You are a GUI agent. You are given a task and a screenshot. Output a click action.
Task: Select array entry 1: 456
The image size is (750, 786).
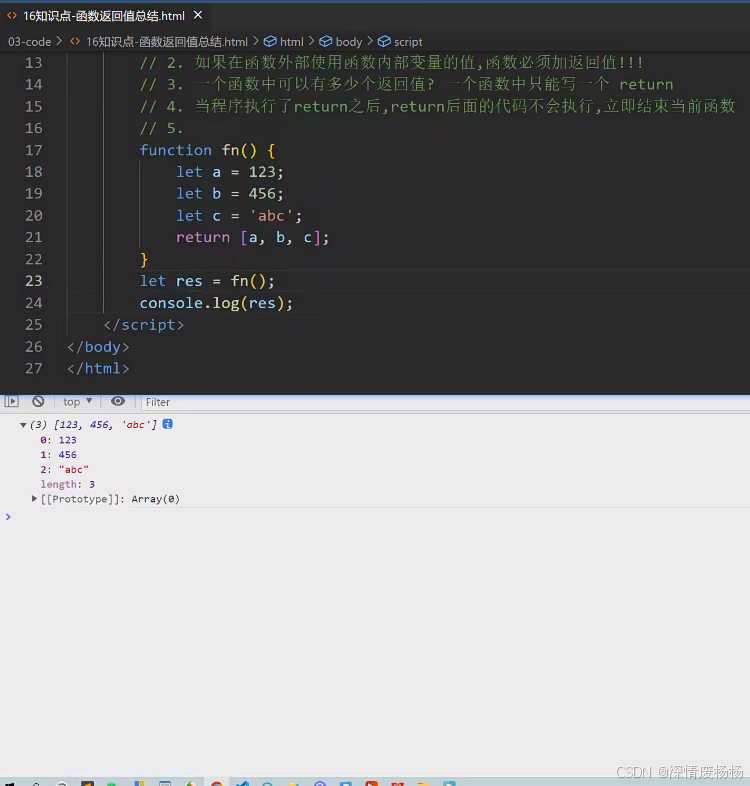pos(58,455)
